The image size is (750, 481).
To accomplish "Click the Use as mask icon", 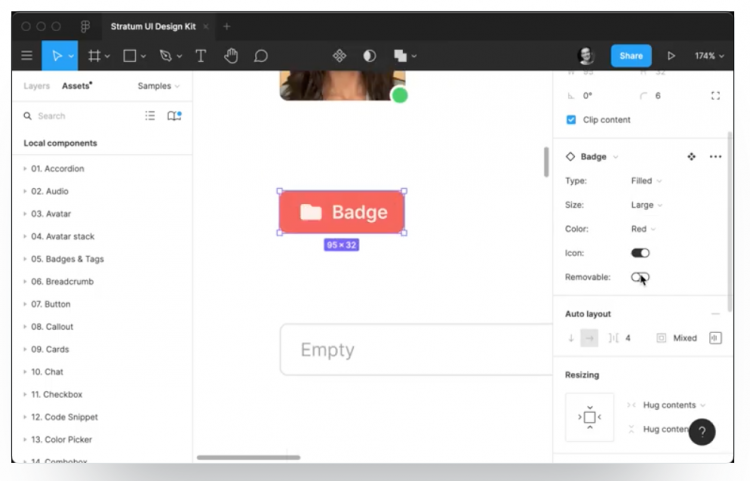I will click(369, 56).
